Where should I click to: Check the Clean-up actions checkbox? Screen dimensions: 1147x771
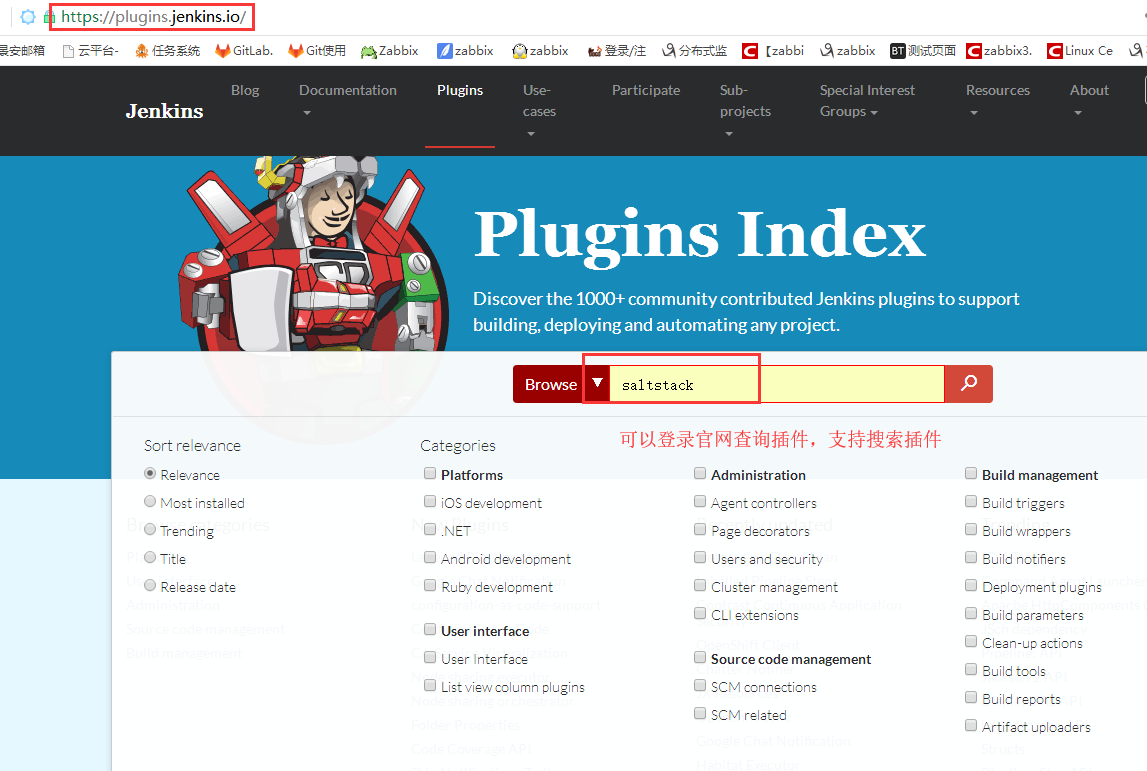coord(971,641)
